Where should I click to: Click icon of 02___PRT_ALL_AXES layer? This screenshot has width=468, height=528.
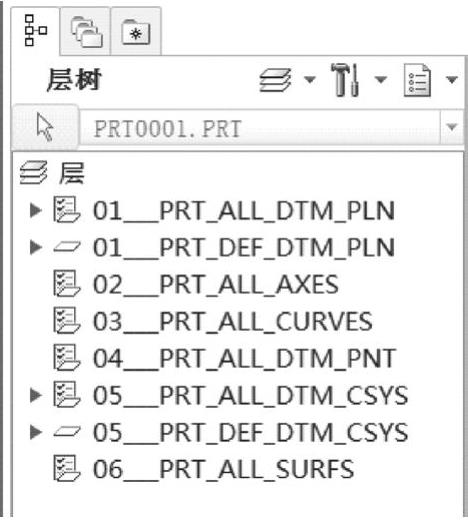point(67,284)
